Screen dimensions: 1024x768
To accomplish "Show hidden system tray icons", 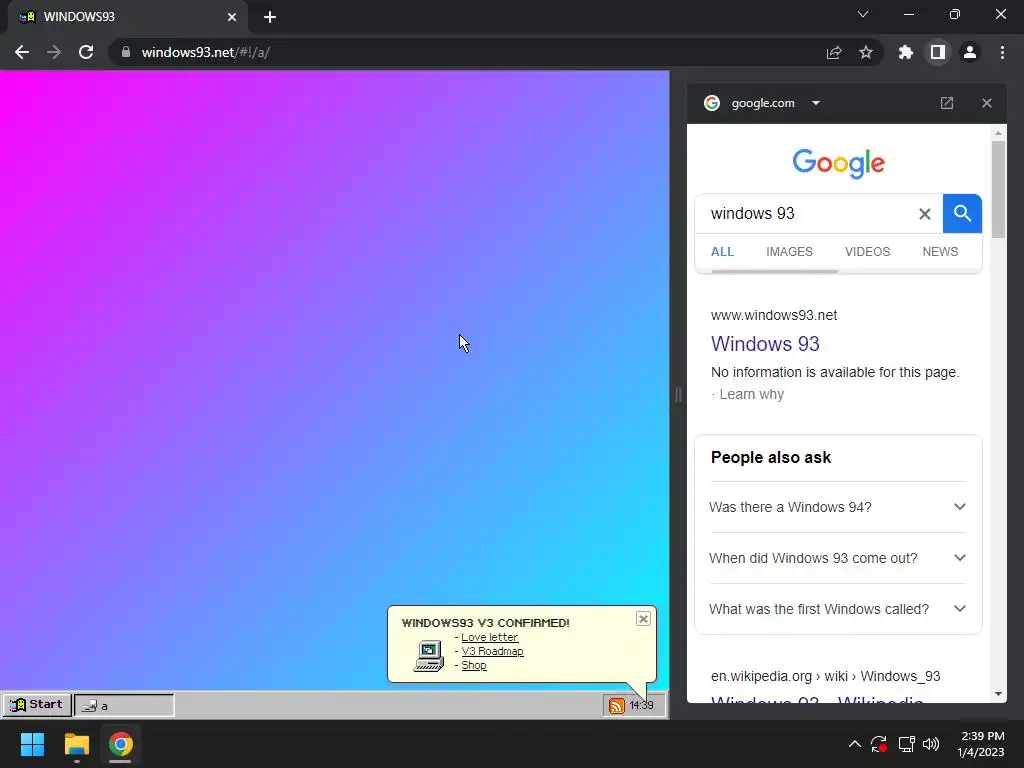I will 854,744.
